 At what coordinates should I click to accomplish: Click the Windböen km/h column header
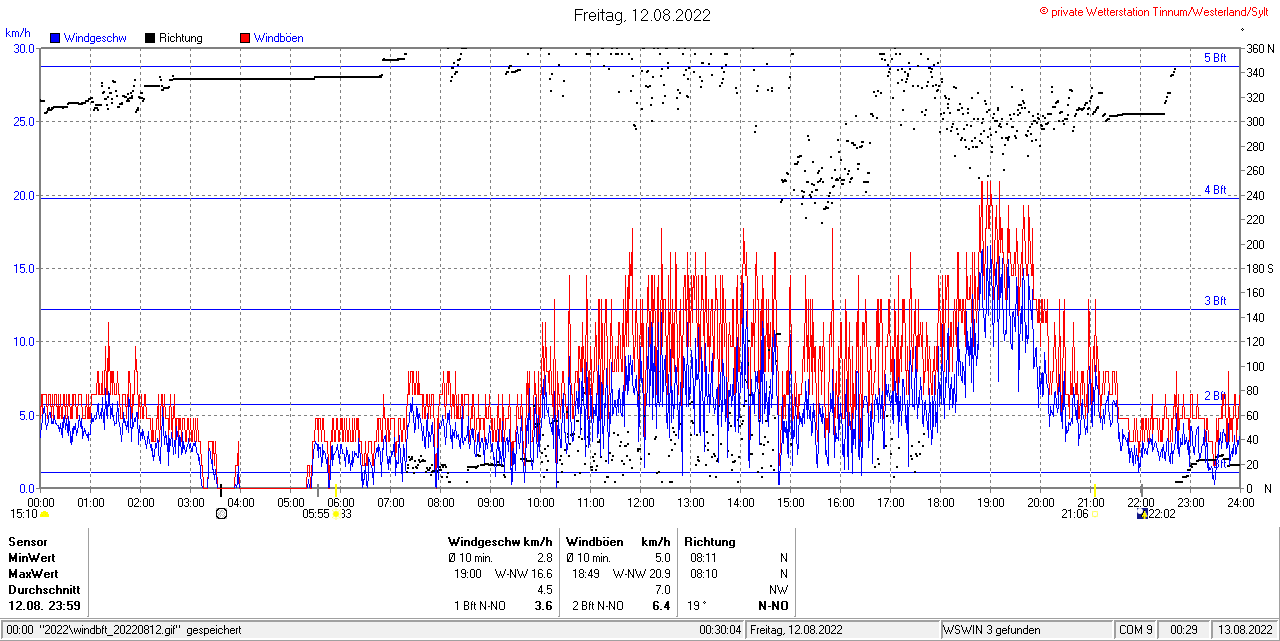pos(617,542)
